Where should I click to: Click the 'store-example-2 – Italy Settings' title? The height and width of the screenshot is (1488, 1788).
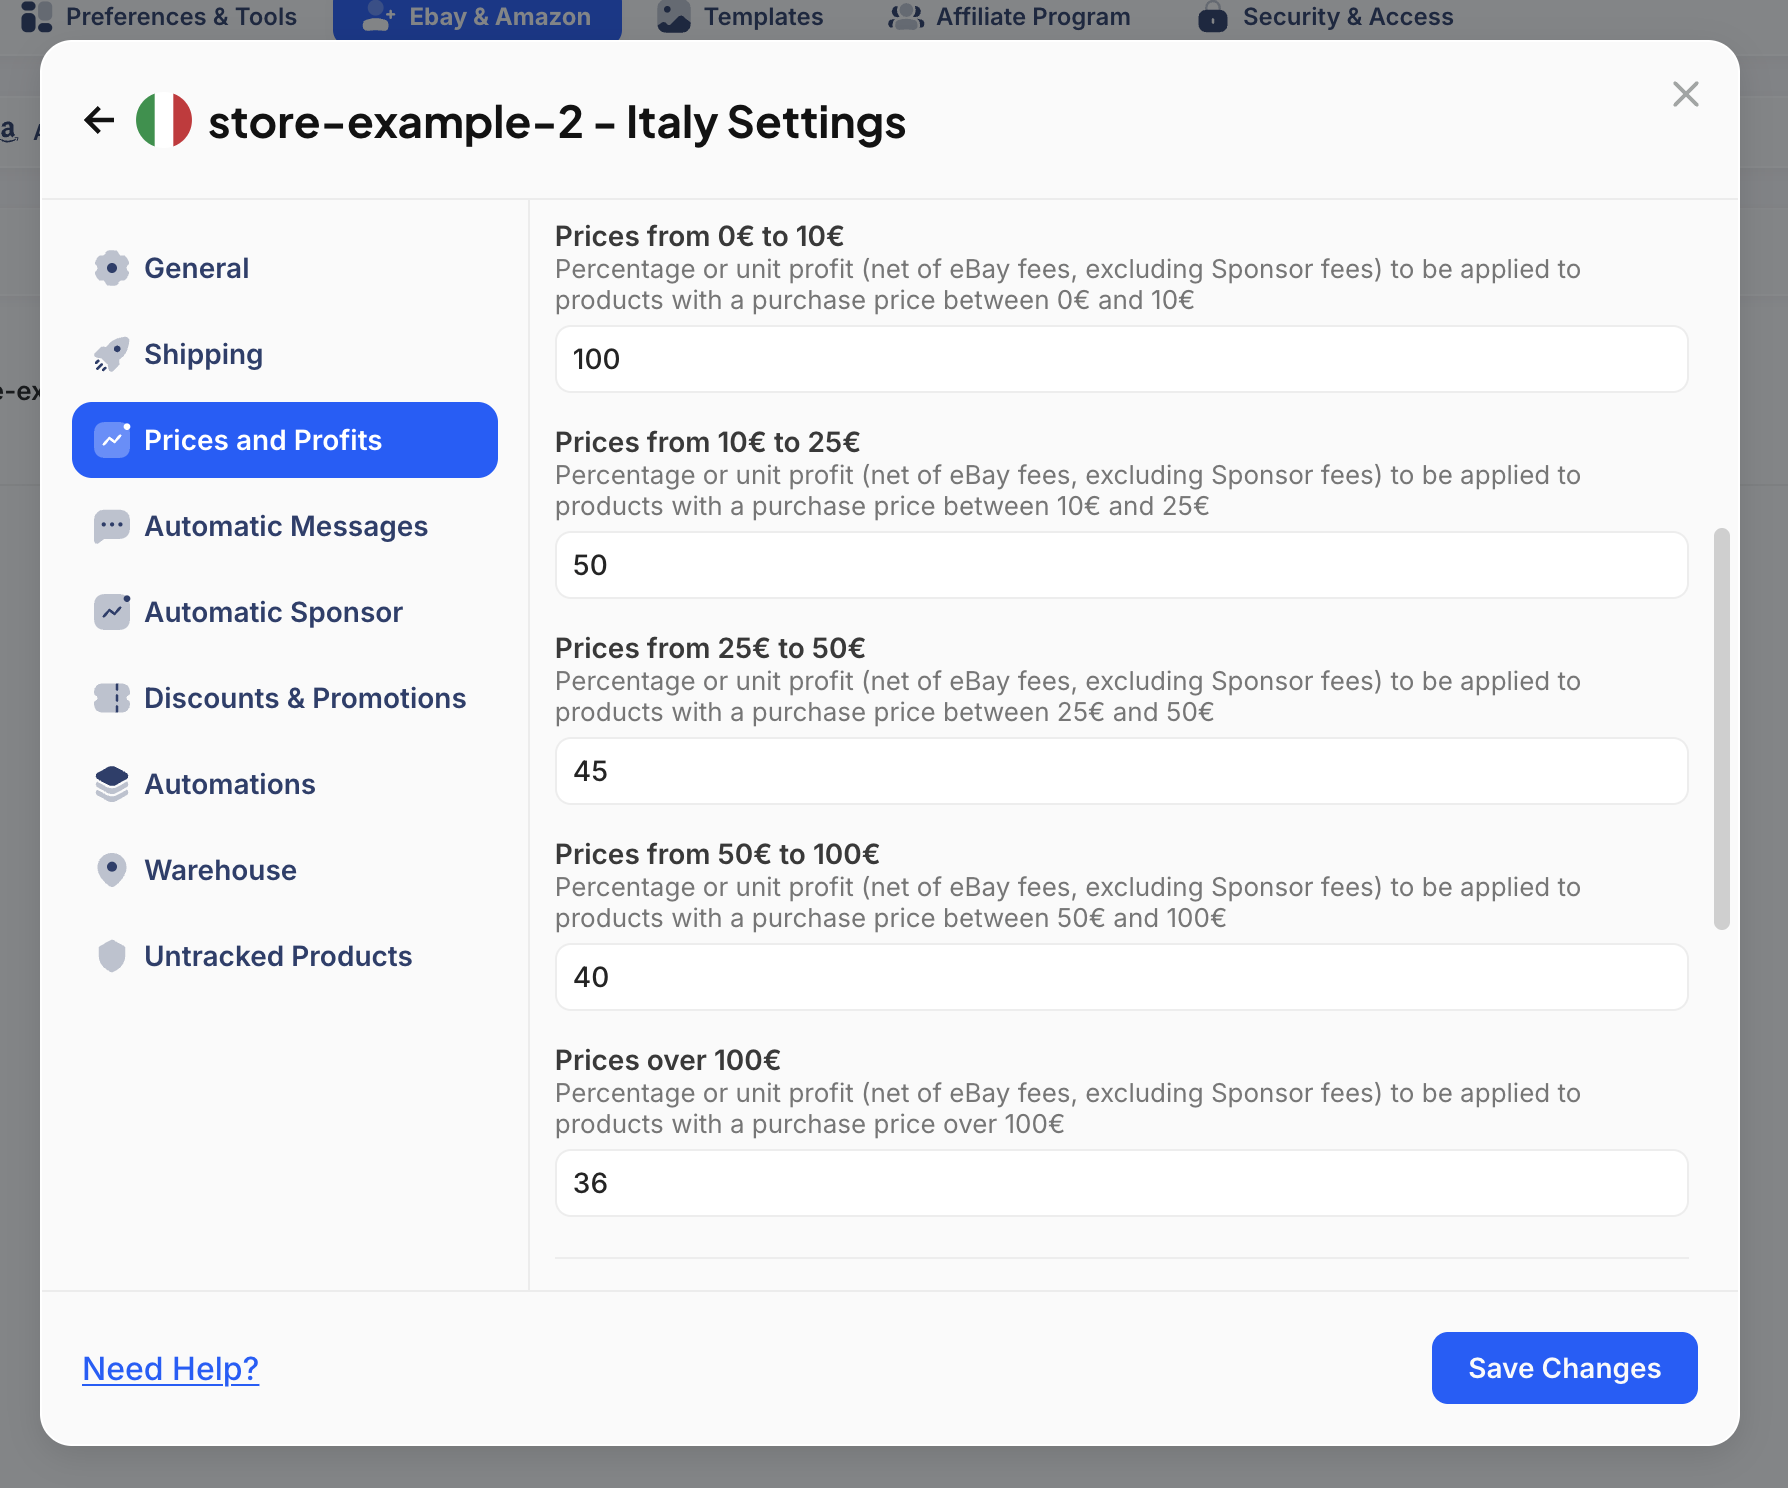(x=557, y=122)
